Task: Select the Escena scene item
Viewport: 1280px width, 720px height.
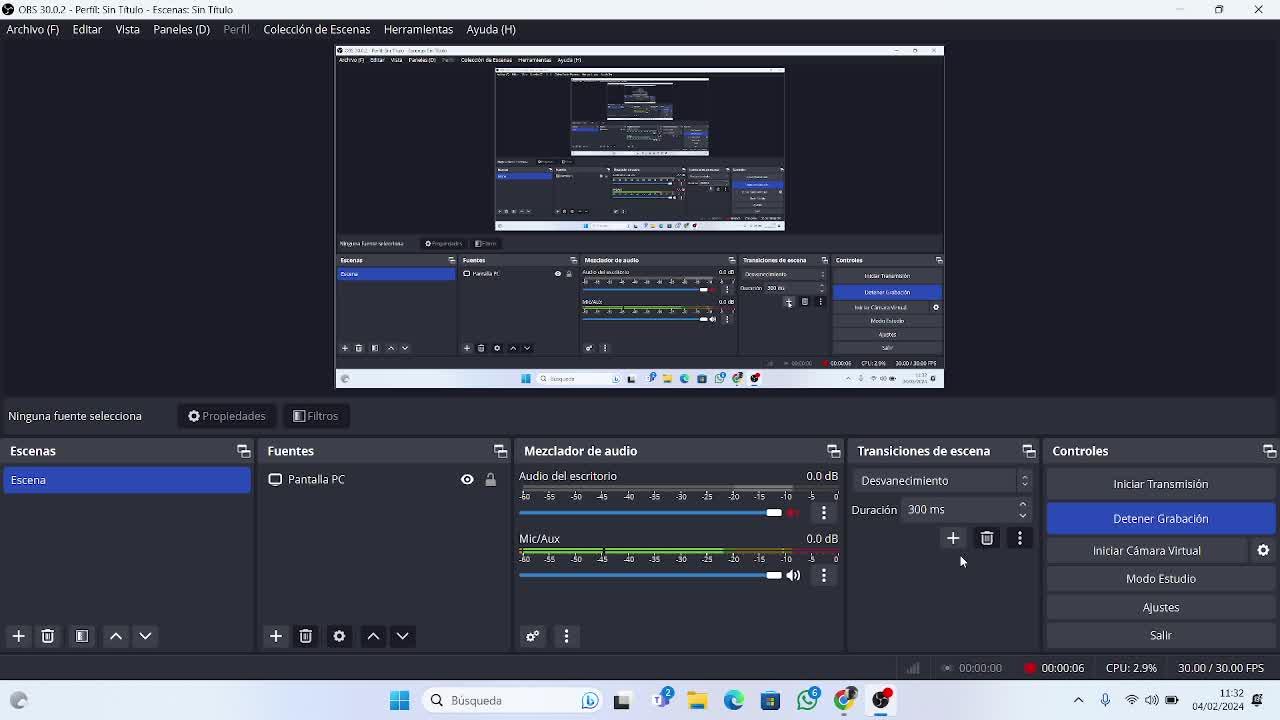Action: 127,480
